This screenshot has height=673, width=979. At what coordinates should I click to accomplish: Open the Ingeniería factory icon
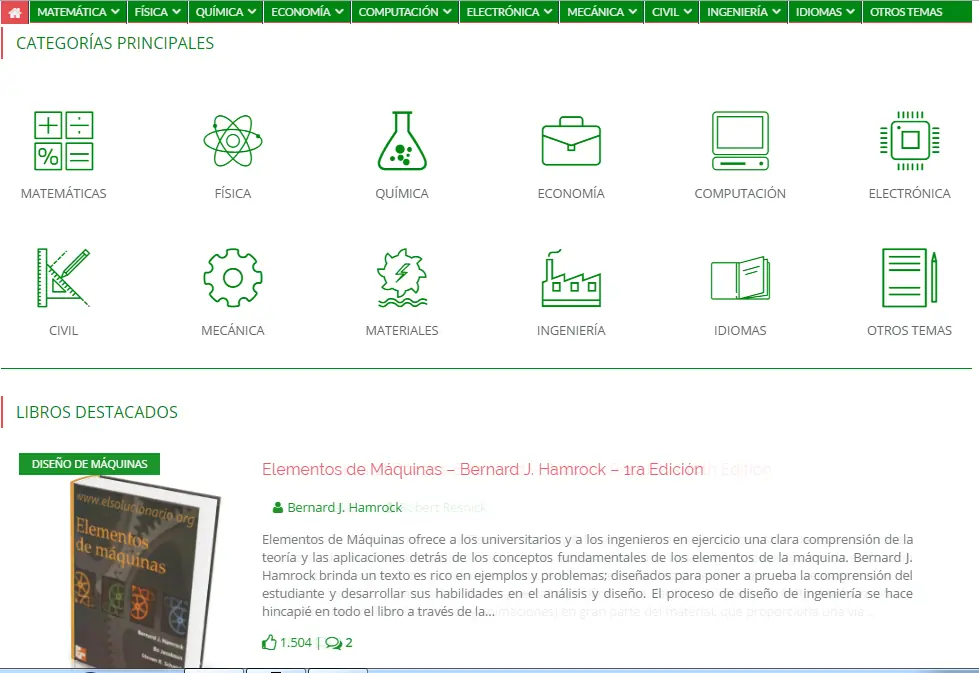[571, 278]
